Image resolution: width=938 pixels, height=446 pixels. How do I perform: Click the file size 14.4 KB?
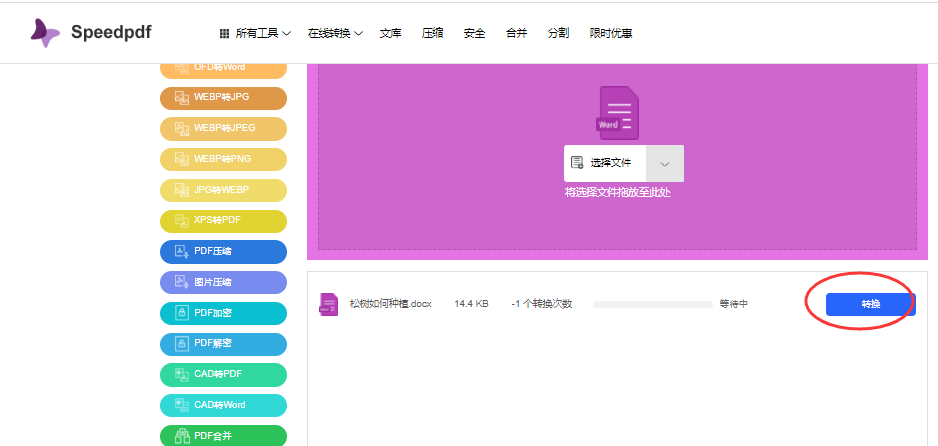471,304
